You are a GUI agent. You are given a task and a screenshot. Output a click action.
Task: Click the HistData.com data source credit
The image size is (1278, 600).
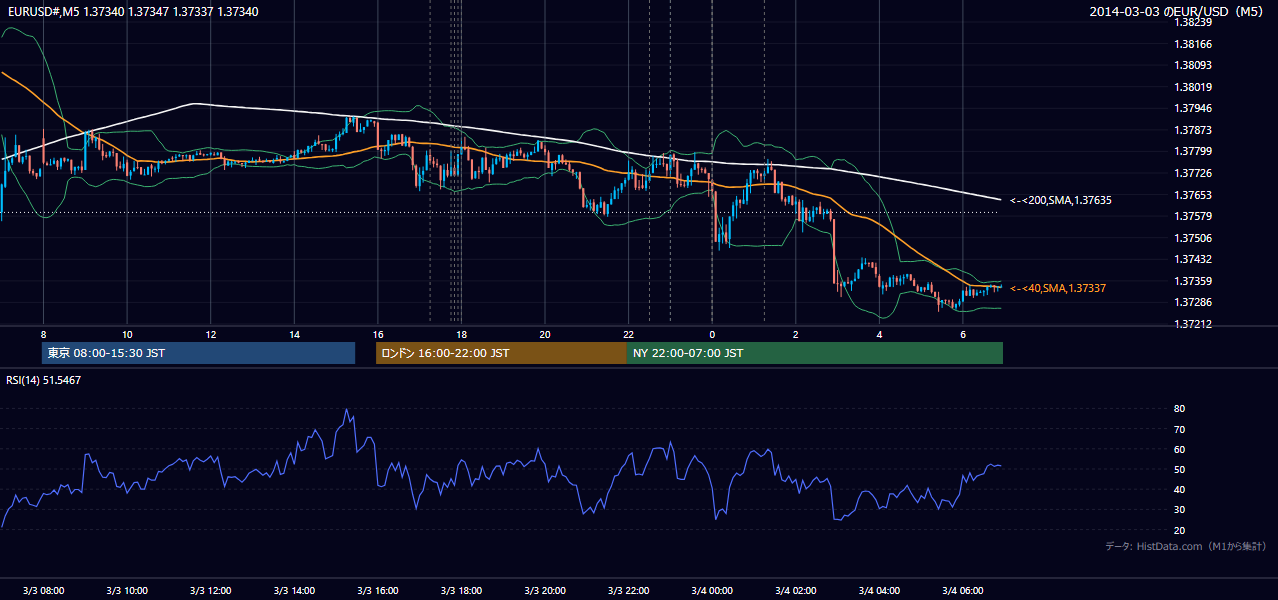[1186, 546]
